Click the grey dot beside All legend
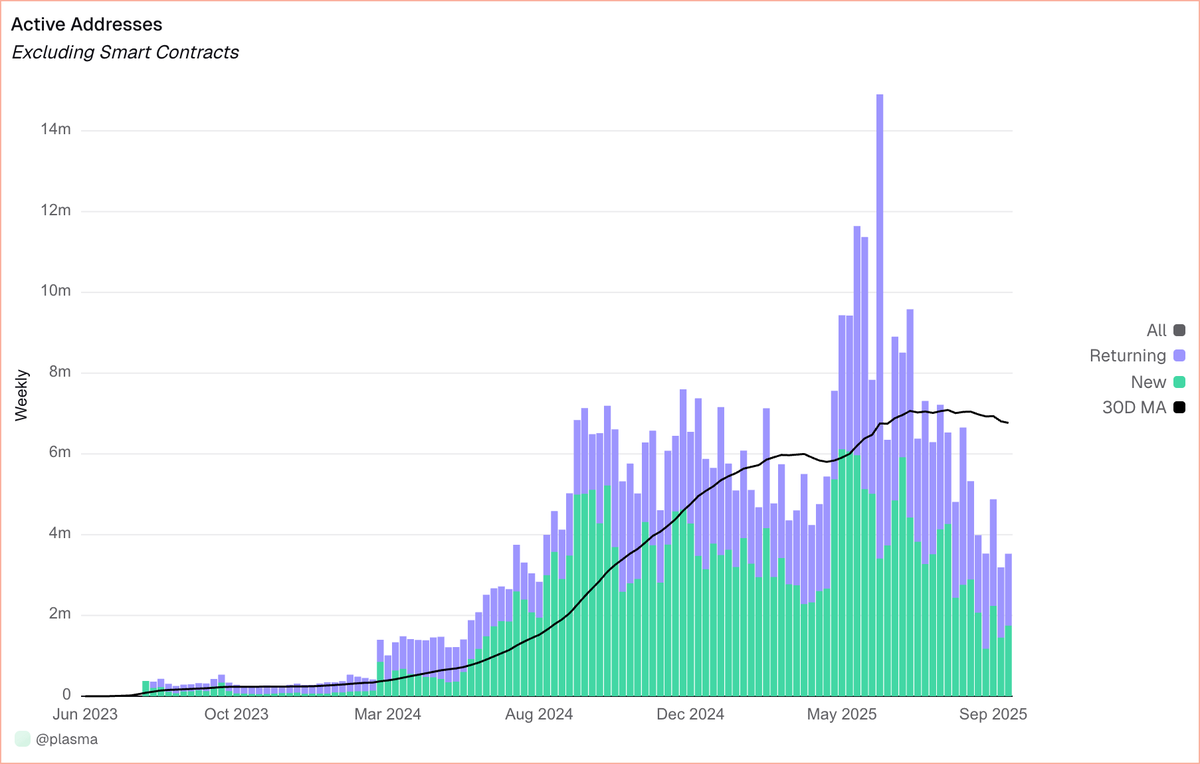Image resolution: width=1200 pixels, height=764 pixels. tap(1179, 330)
